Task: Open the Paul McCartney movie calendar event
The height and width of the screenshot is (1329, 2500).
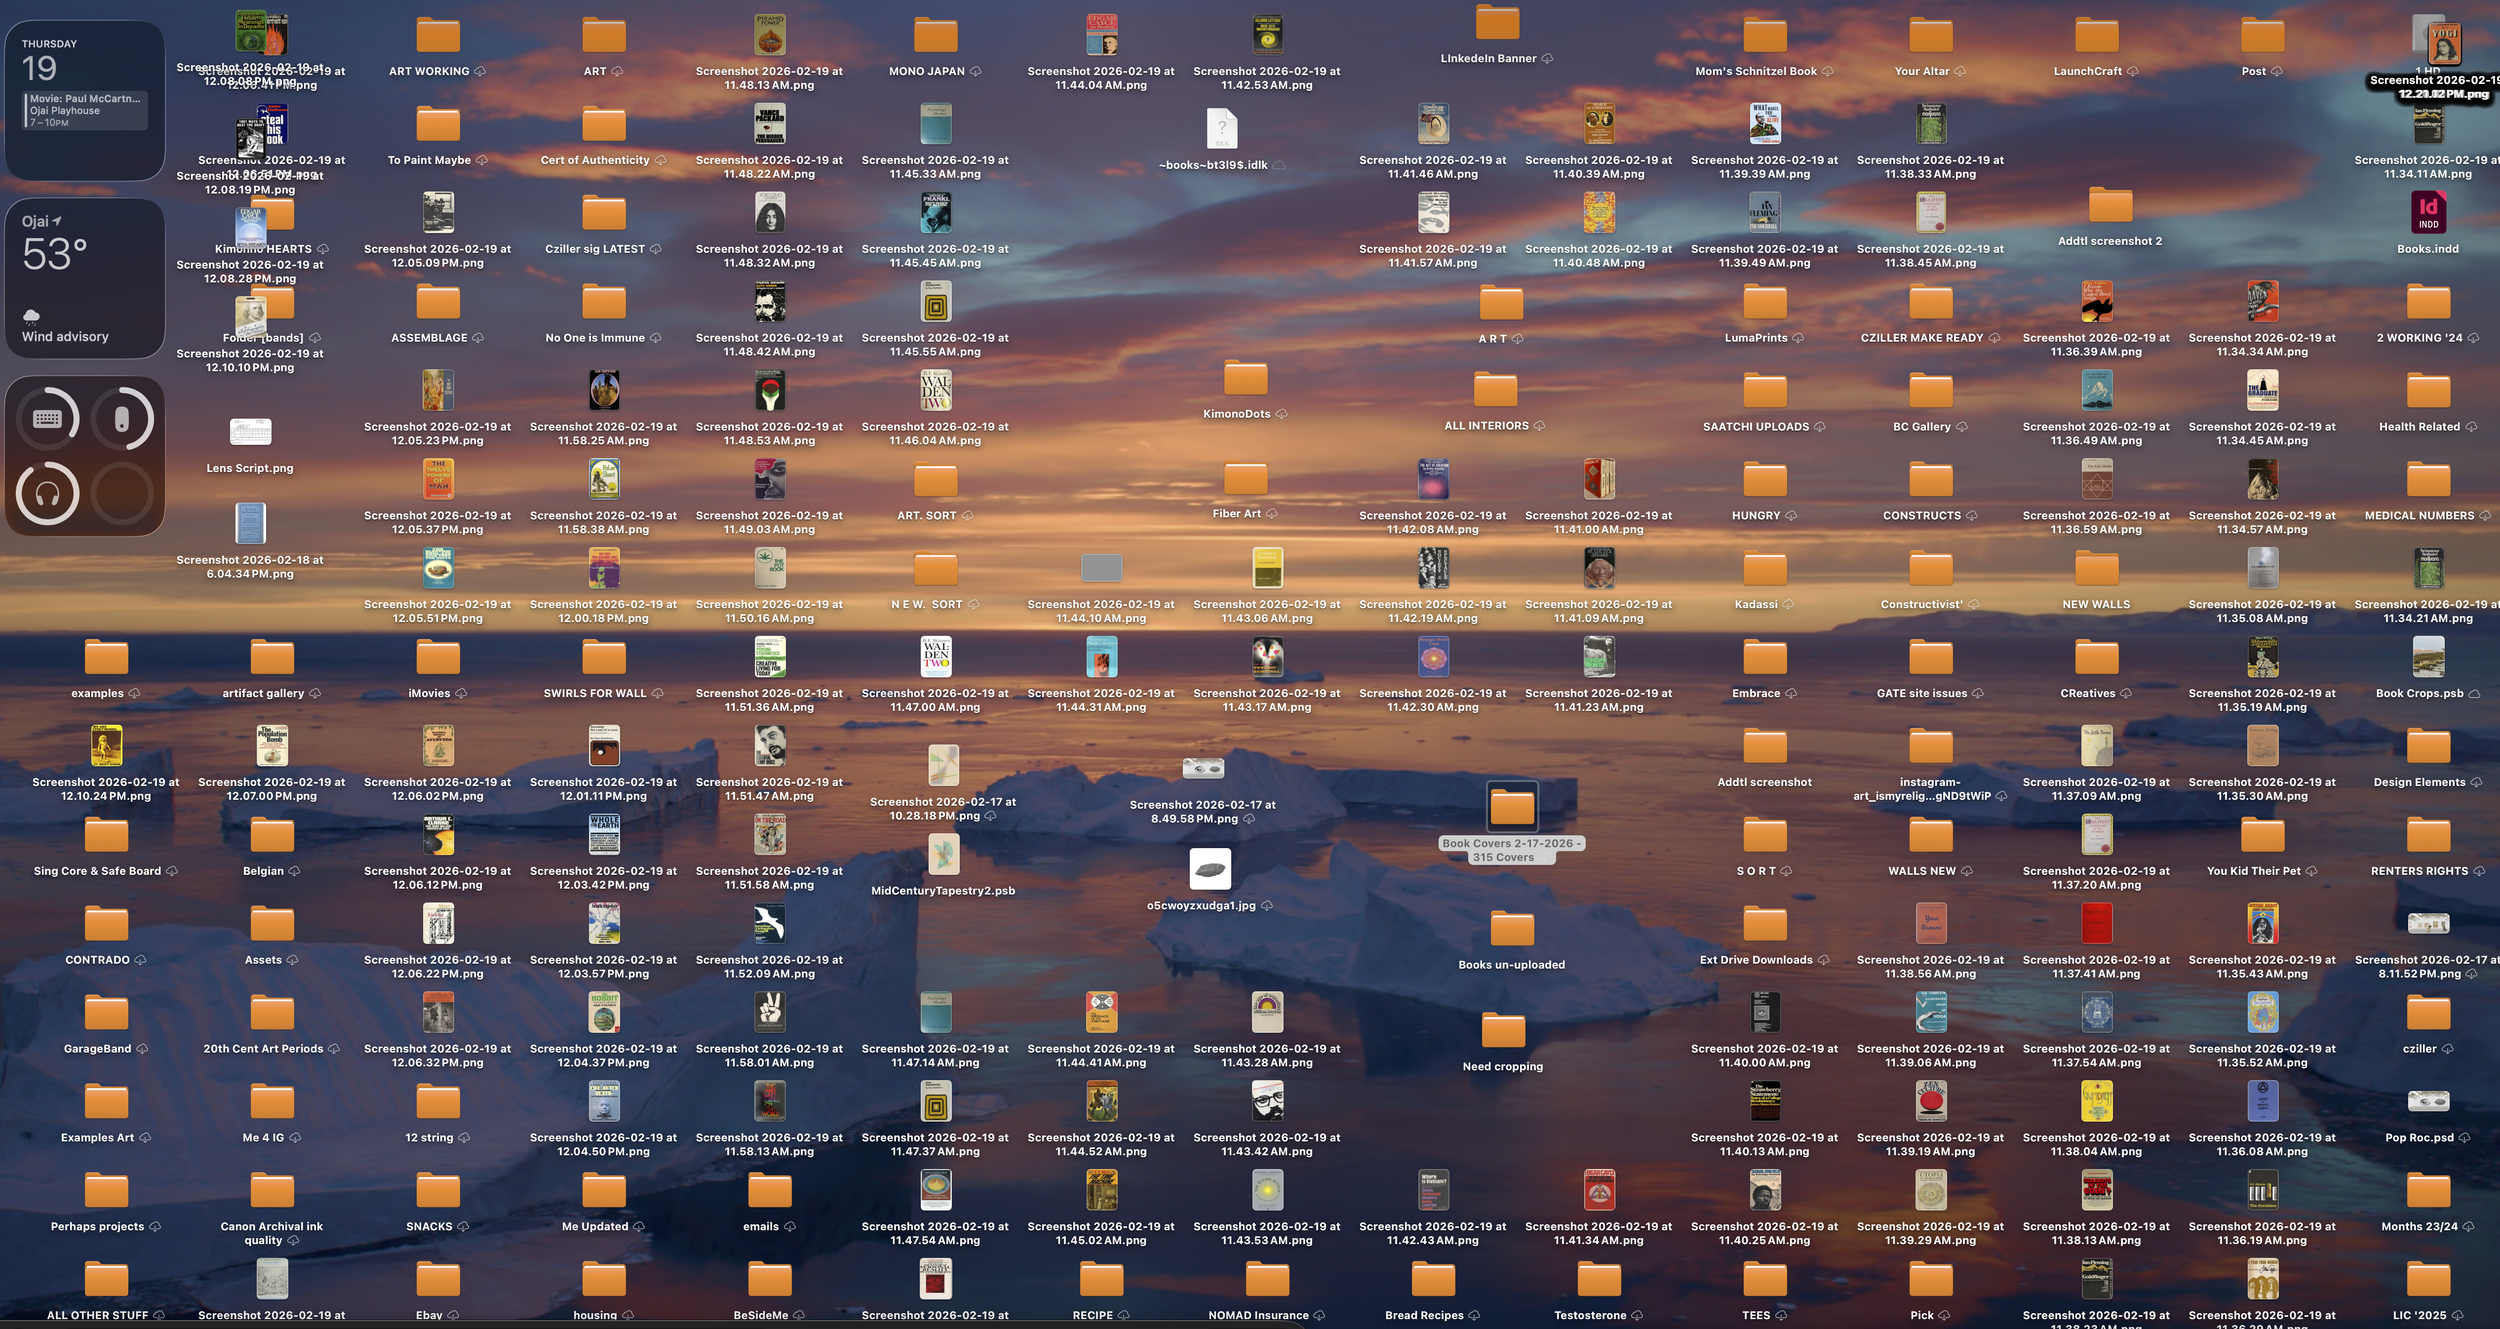Action: pos(84,110)
